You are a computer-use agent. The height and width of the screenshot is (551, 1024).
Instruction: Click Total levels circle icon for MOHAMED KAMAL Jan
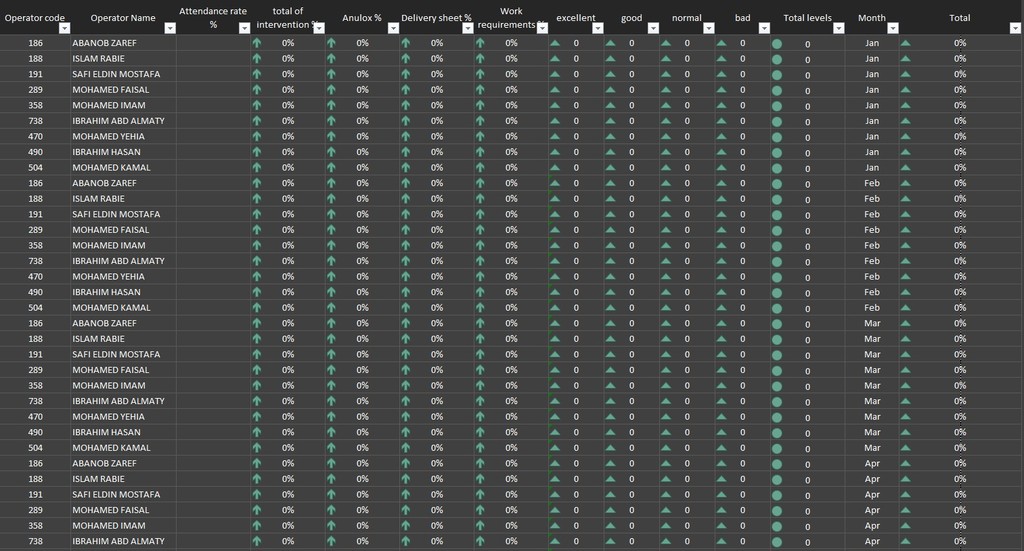pyautogui.click(x=777, y=168)
